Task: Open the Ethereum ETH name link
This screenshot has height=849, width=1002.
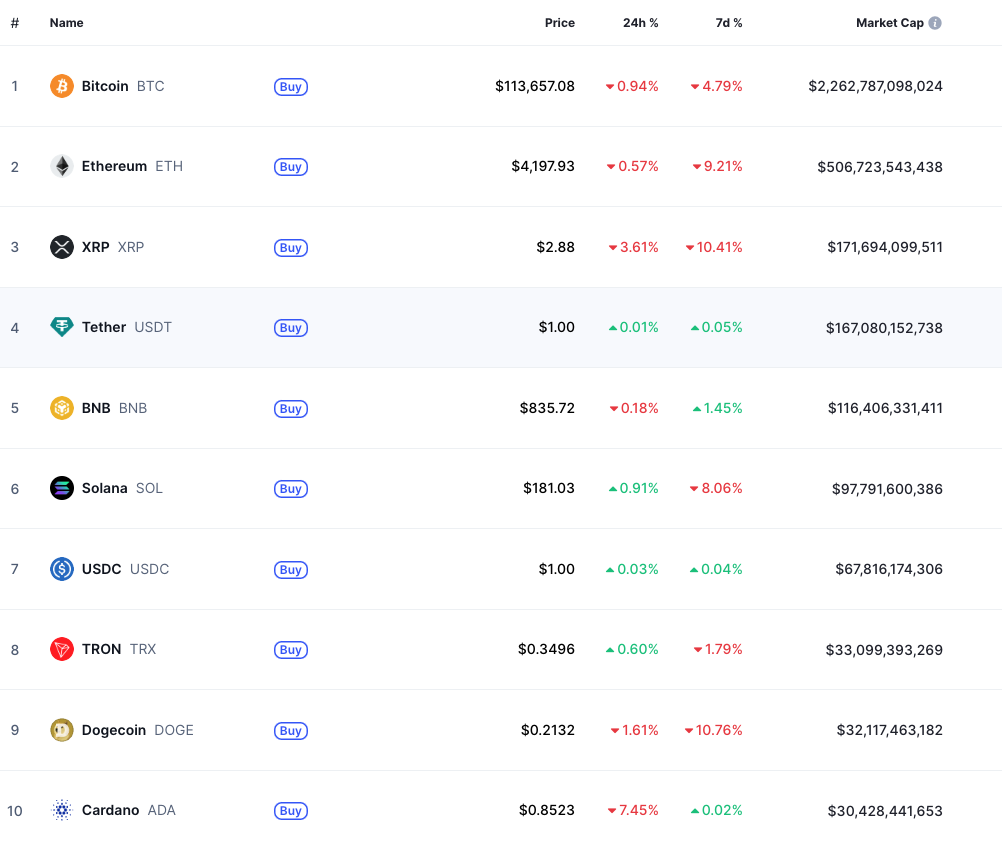Action: (x=132, y=167)
